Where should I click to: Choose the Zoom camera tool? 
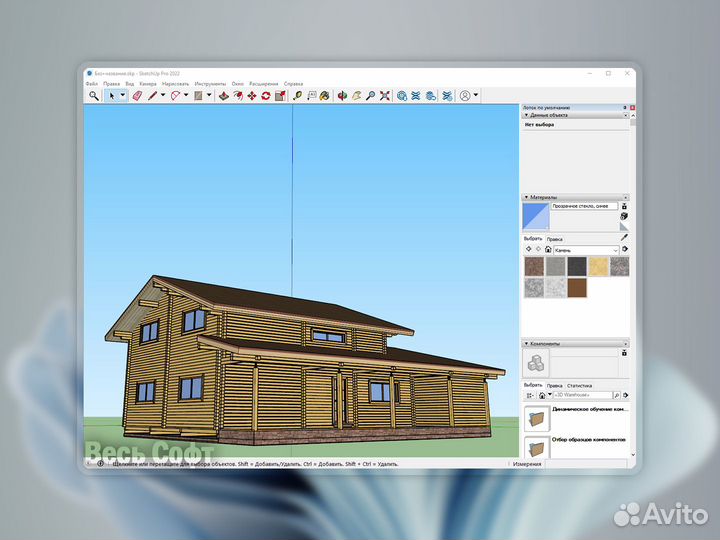pos(371,96)
